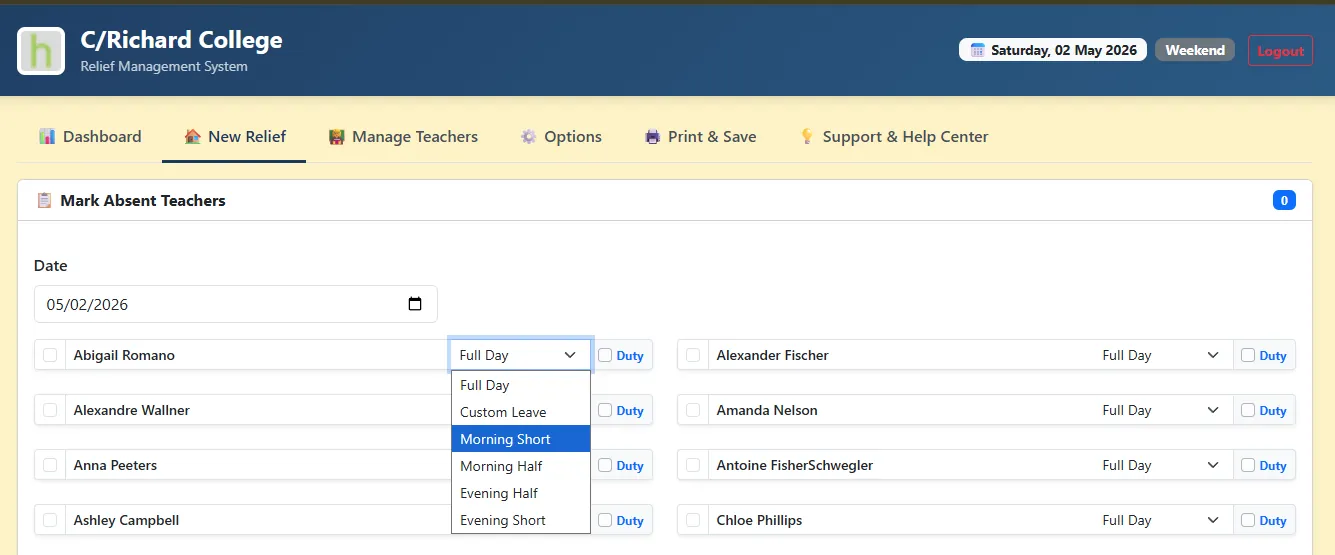Open the Dashboard tab
Image resolution: width=1335 pixels, height=555 pixels.
[90, 136]
